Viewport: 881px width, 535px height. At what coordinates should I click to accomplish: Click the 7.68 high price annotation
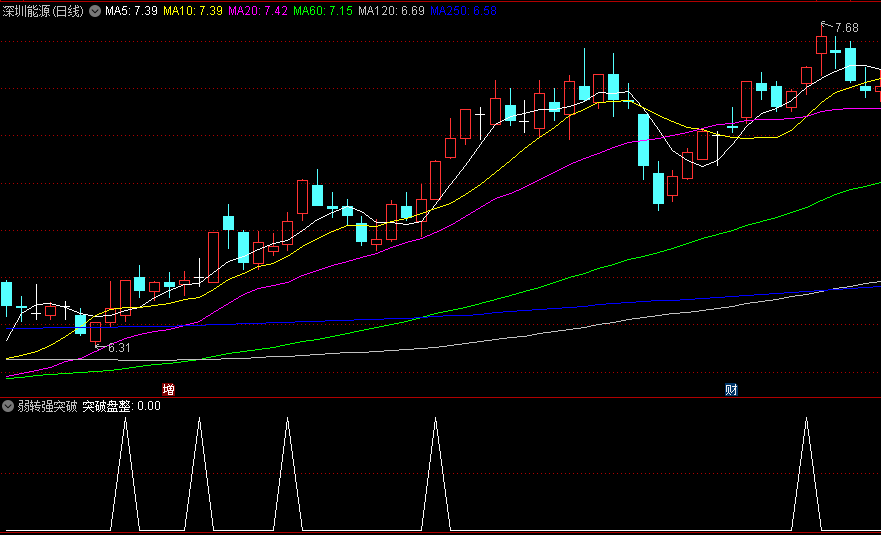tap(846, 28)
